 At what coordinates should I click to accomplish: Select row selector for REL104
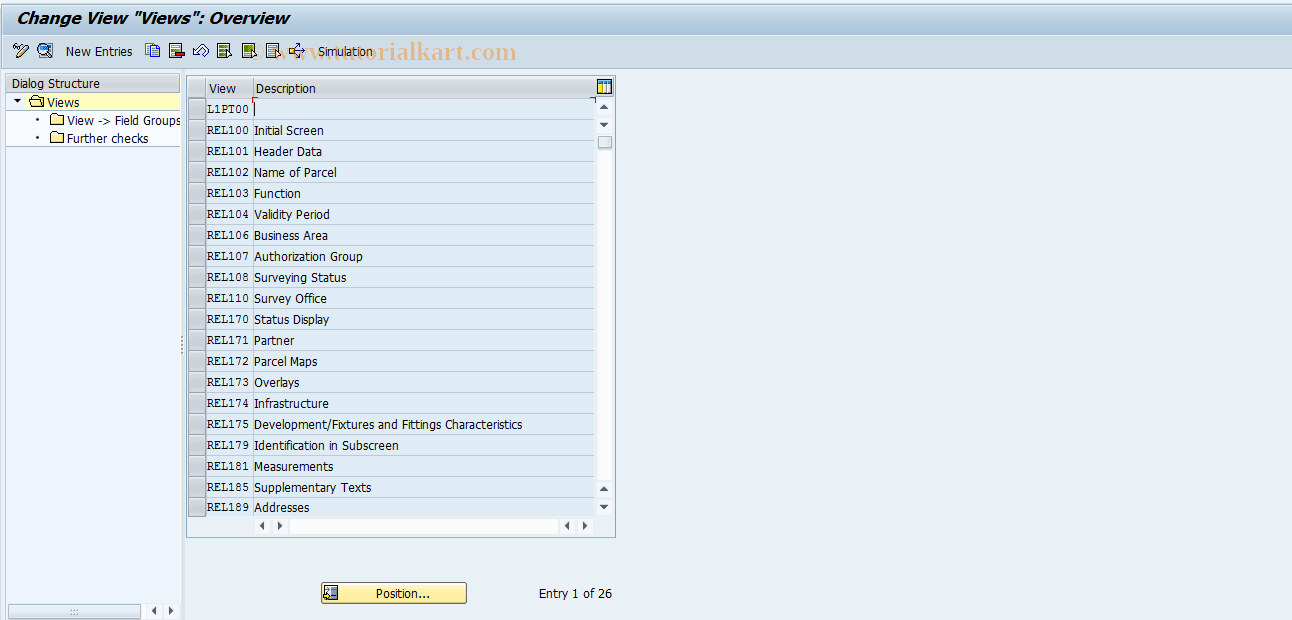point(197,214)
